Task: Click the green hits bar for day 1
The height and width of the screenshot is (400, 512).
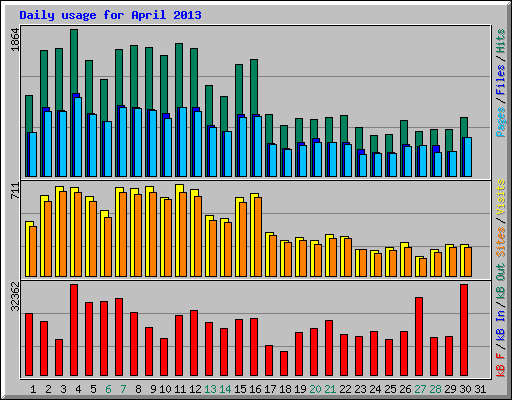Action: tap(29, 114)
